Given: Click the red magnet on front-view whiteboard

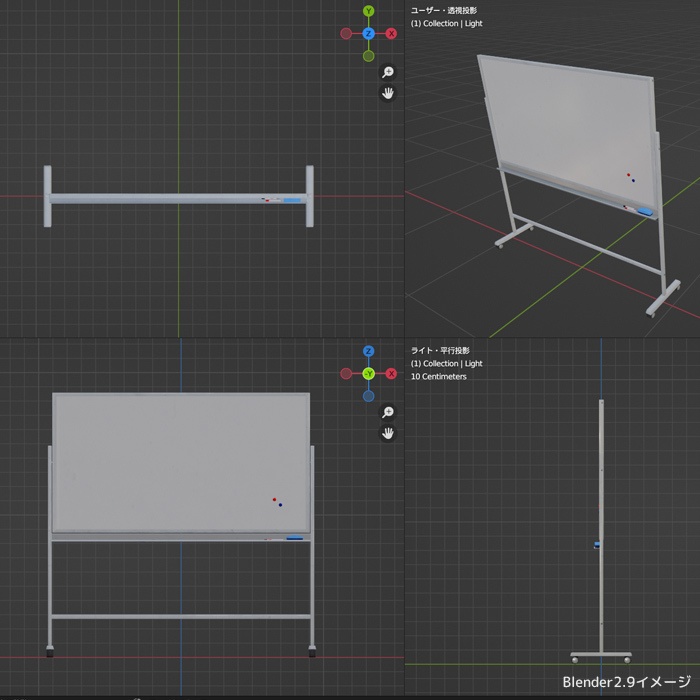Looking at the screenshot, I should [x=274, y=500].
